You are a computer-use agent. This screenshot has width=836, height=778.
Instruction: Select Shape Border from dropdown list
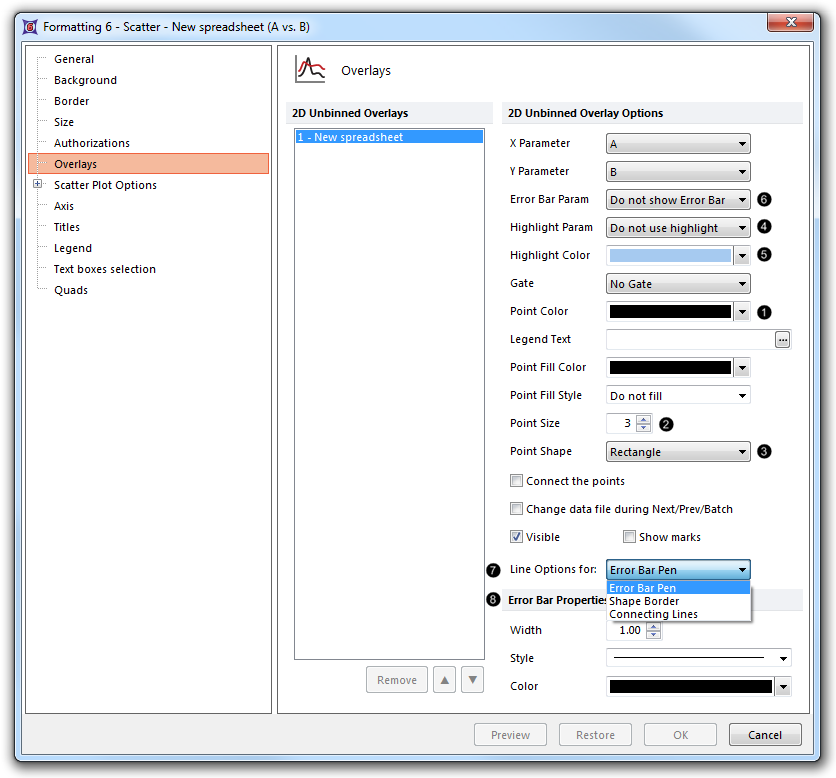pyautogui.click(x=644, y=601)
